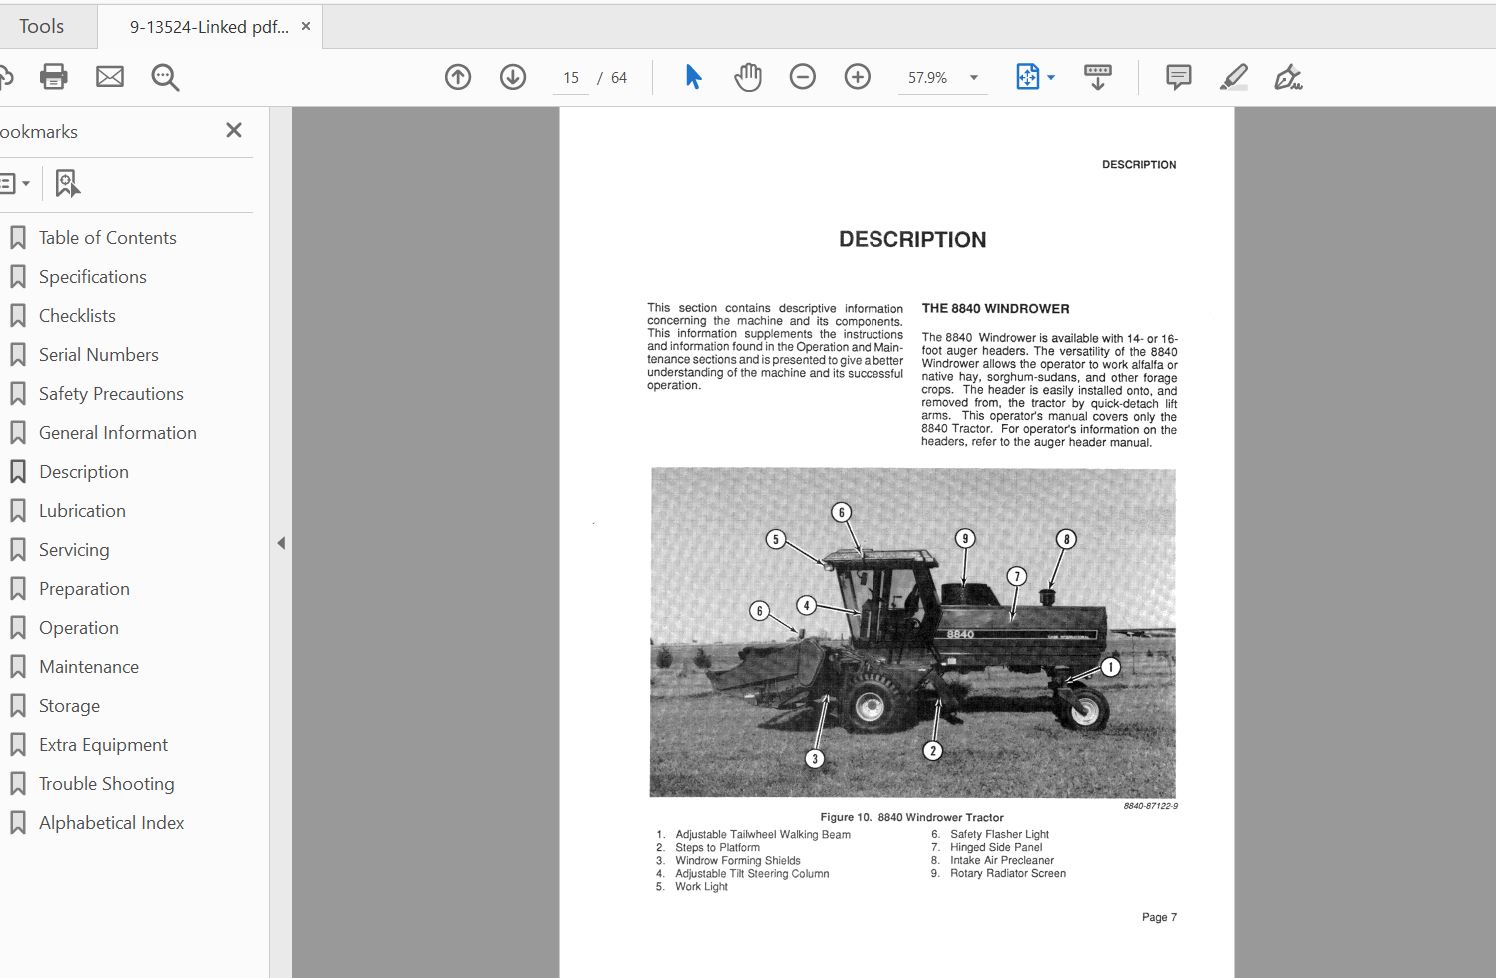This screenshot has width=1496, height=978.
Task: Open the Servicing bookmark
Action: [x=74, y=550]
